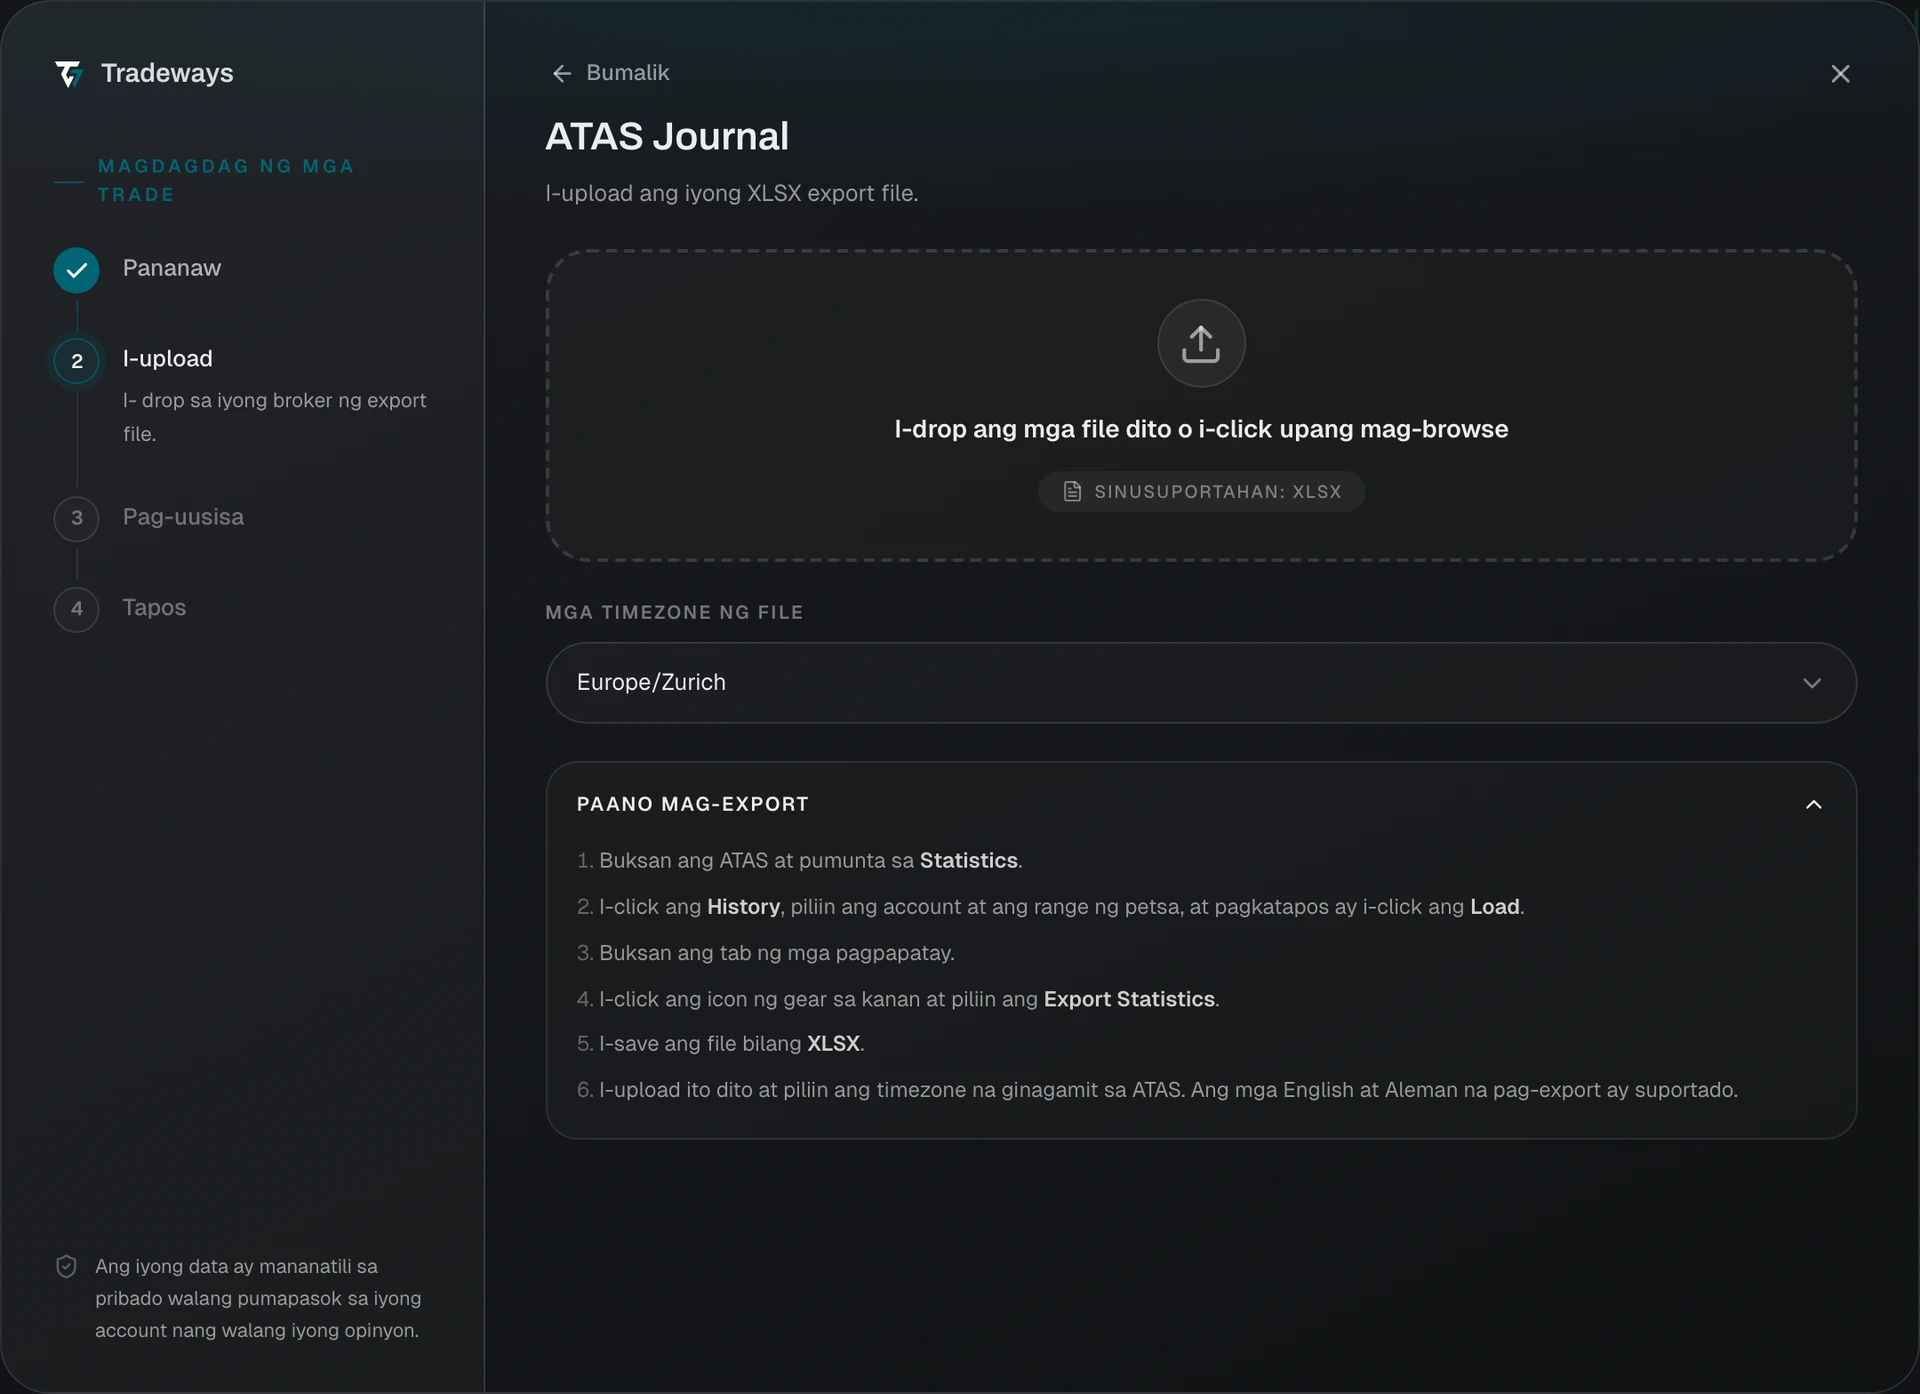This screenshot has width=1920, height=1394.
Task: Click the PAANO MAG-EXPORT header
Action: pyautogui.click(x=693, y=804)
